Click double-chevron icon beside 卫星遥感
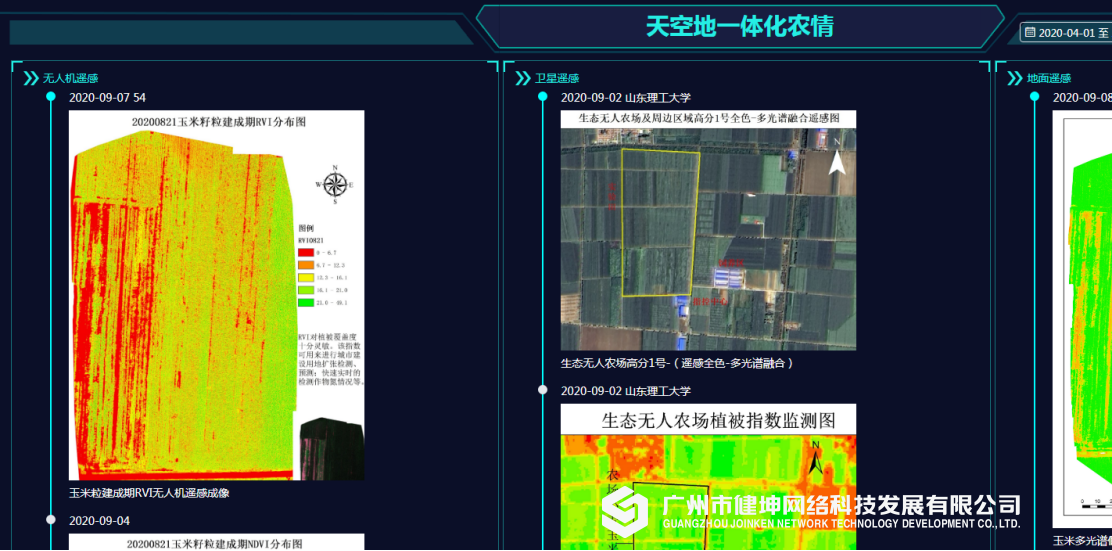Screen dimensions: 1112x551 pyautogui.click(x=523, y=78)
